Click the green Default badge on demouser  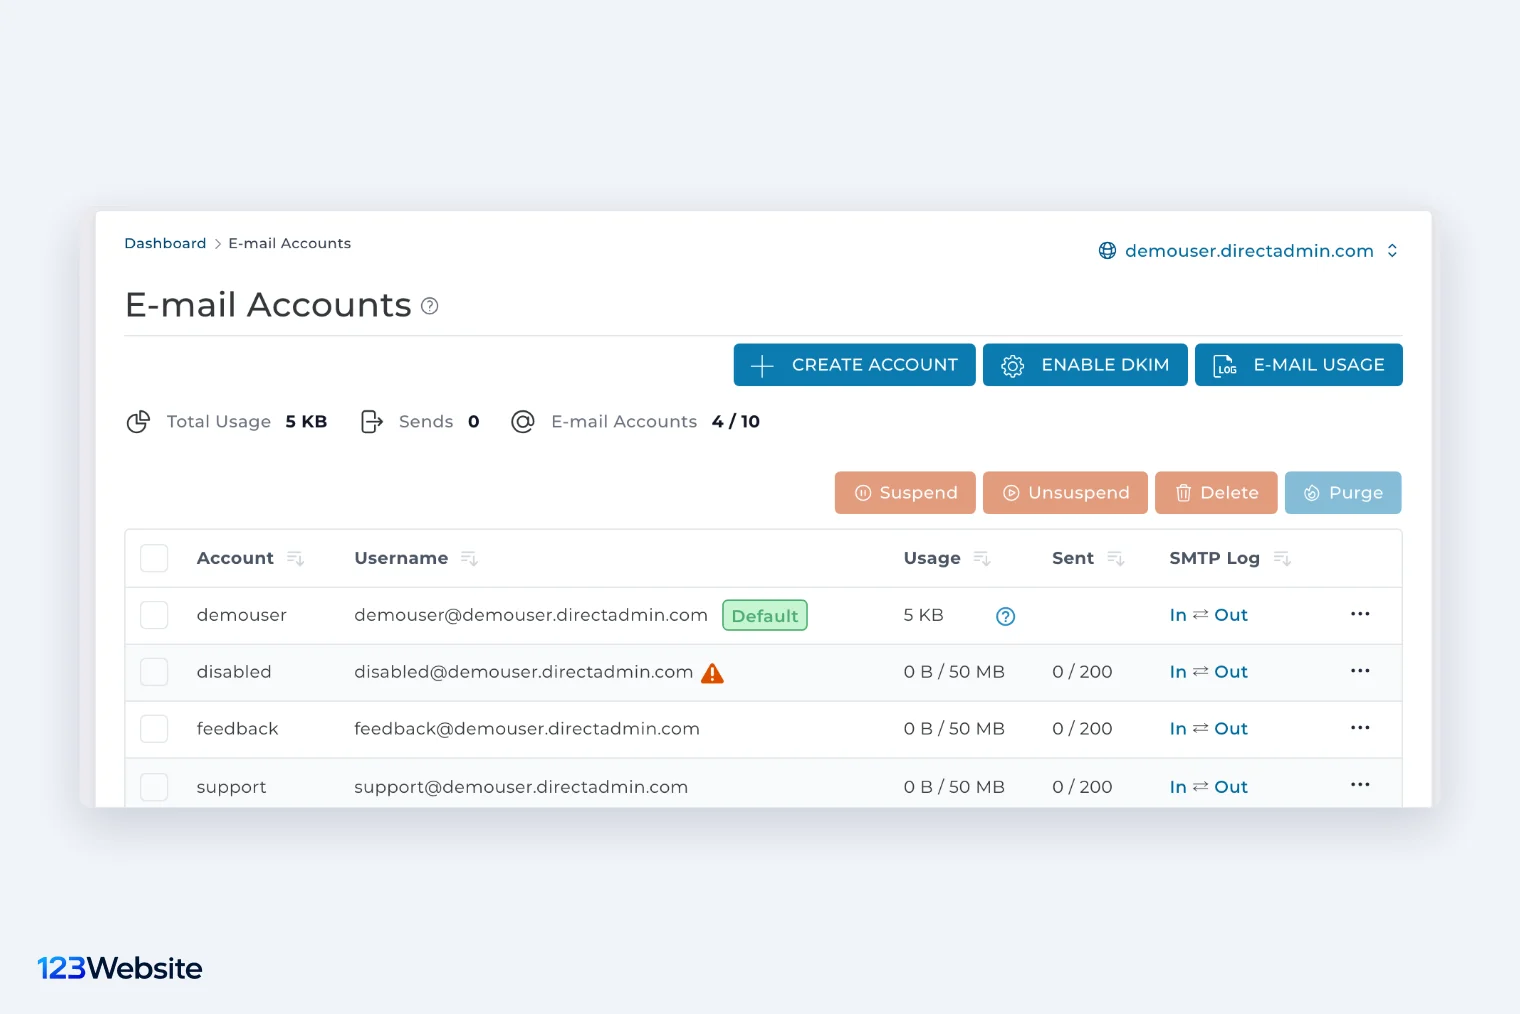tap(765, 616)
